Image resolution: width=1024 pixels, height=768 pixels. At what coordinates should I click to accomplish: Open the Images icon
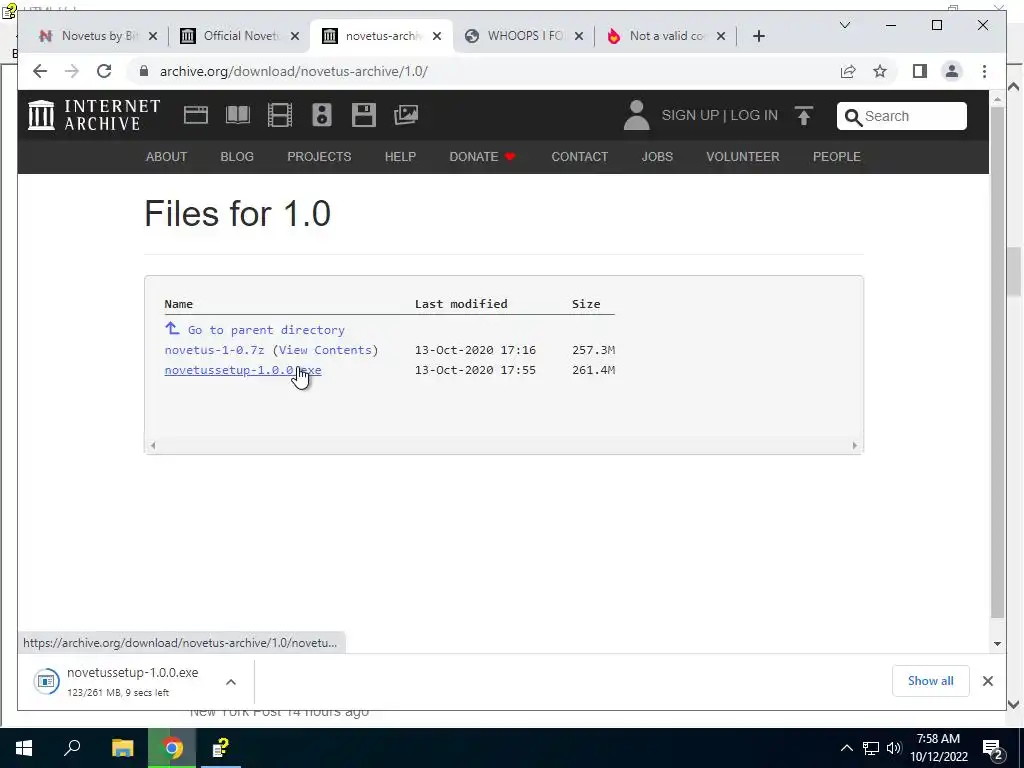point(406,115)
